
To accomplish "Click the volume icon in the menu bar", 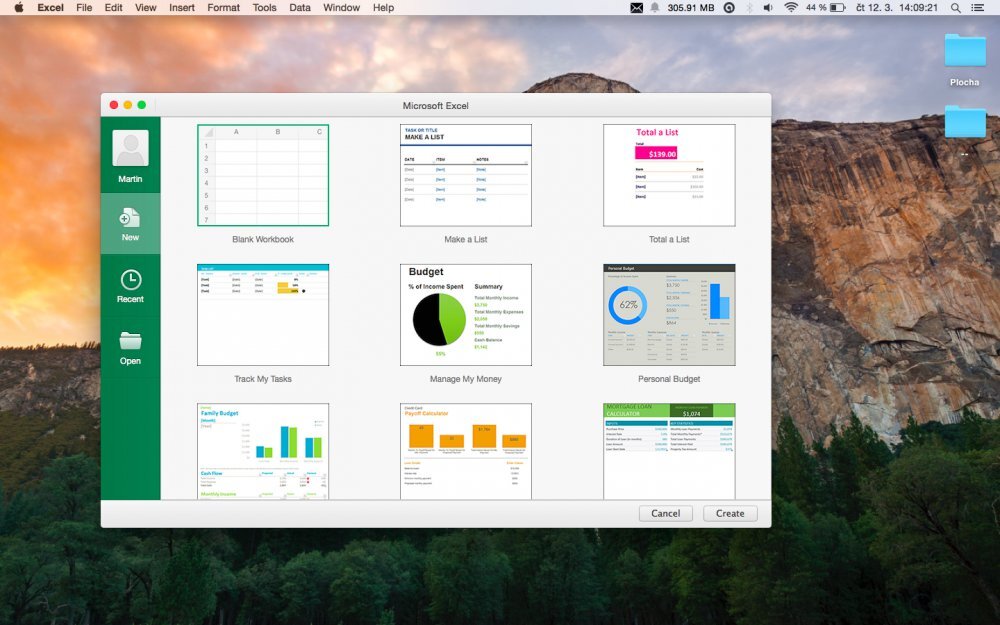I will [768, 7].
